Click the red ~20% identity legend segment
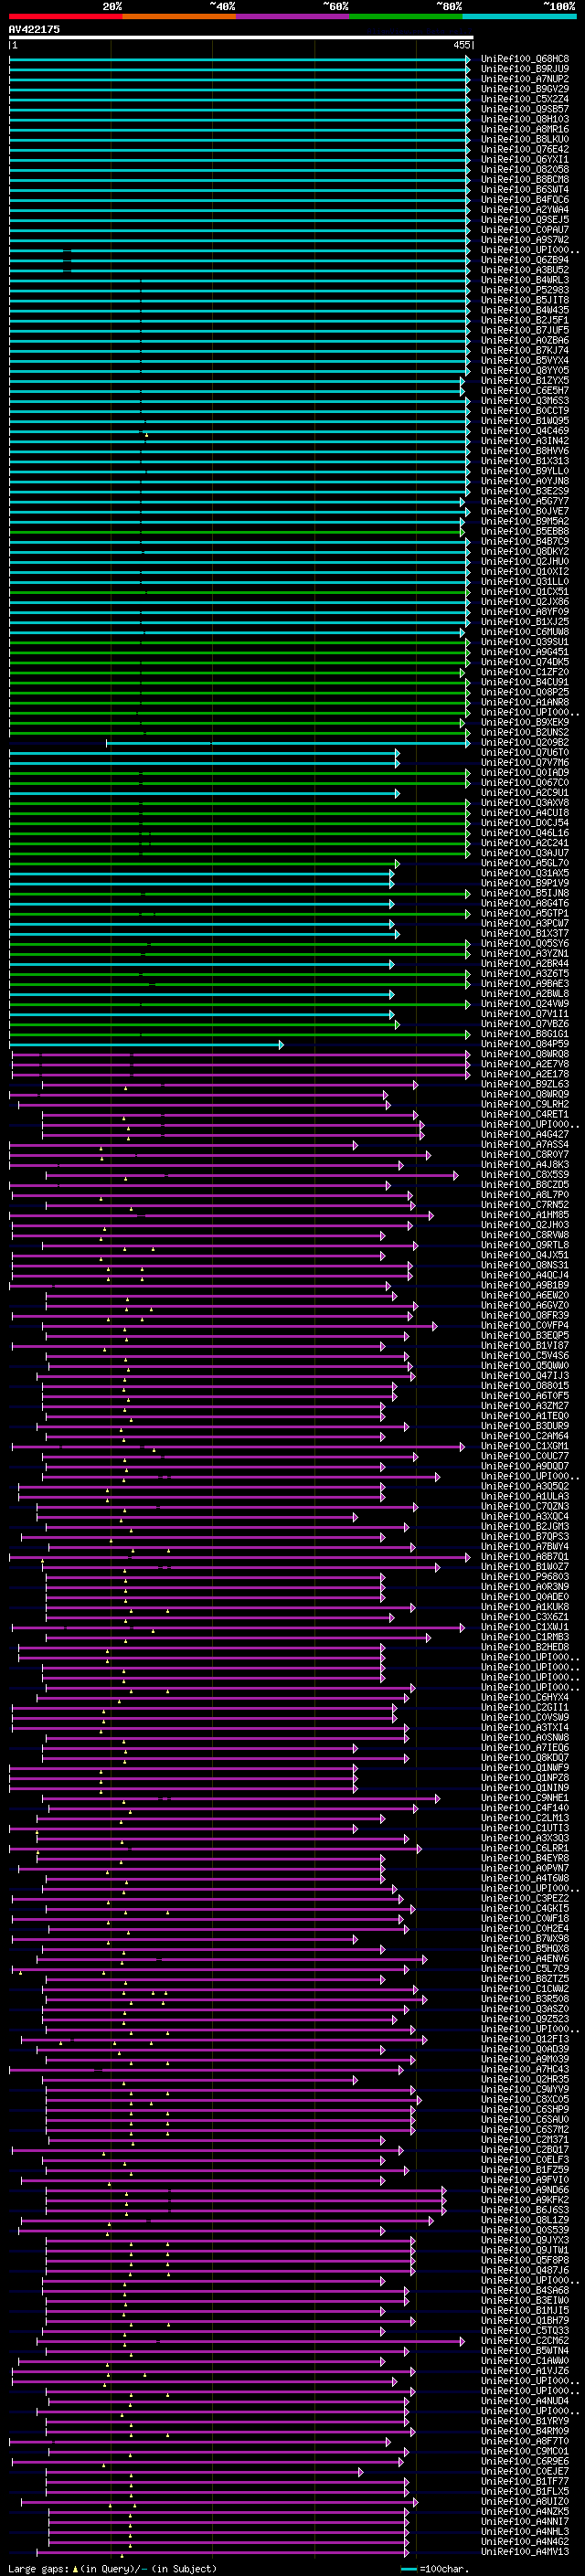The height and width of the screenshot is (2576, 585). [65, 16]
